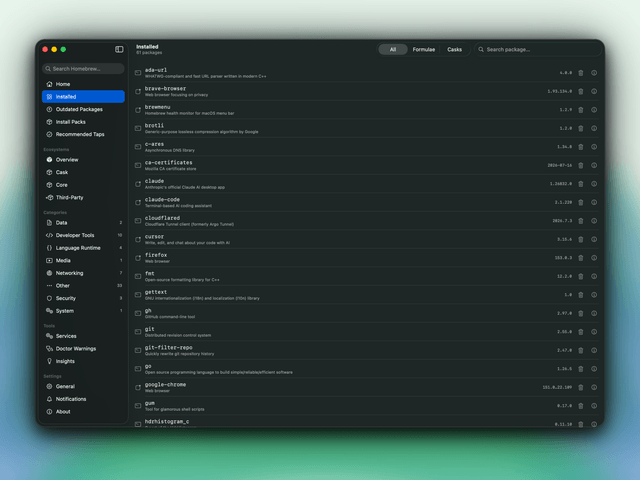
Task: Click trash icon for go package
Action: click(x=580, y=369)
